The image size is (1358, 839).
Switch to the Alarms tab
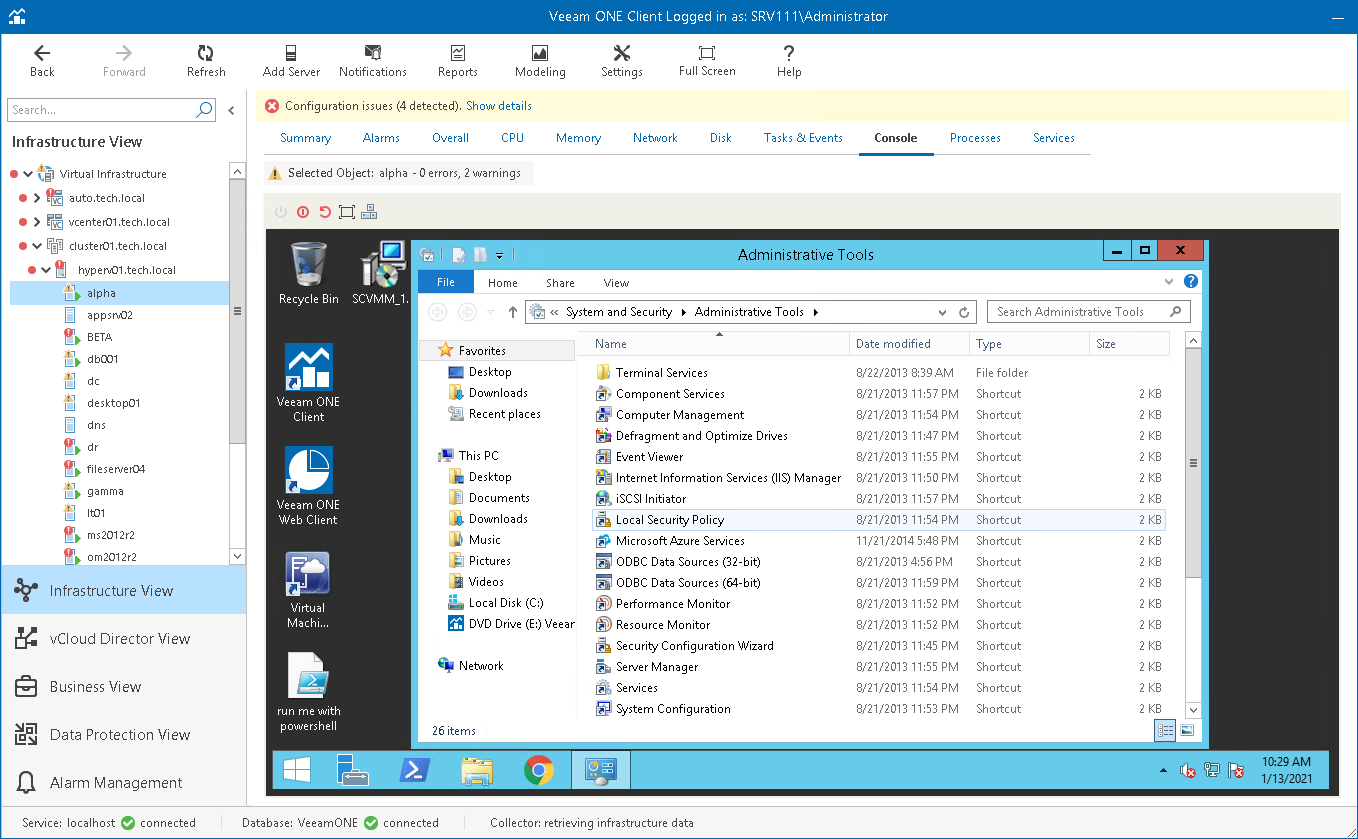point(381,138)
